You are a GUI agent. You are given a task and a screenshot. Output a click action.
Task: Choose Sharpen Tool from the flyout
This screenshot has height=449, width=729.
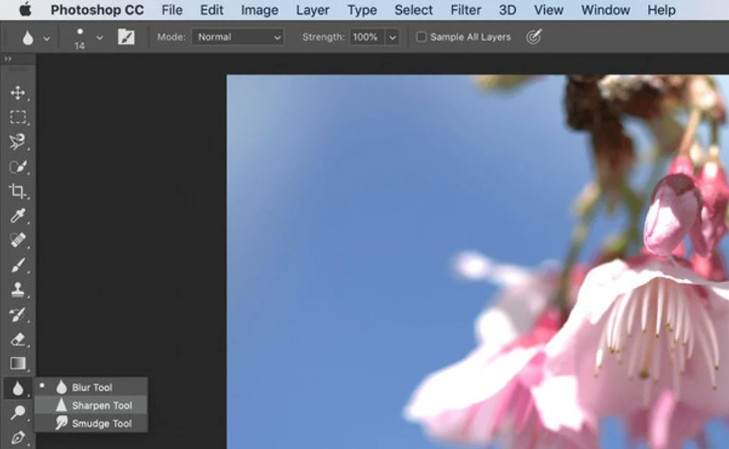coord(101,405)
